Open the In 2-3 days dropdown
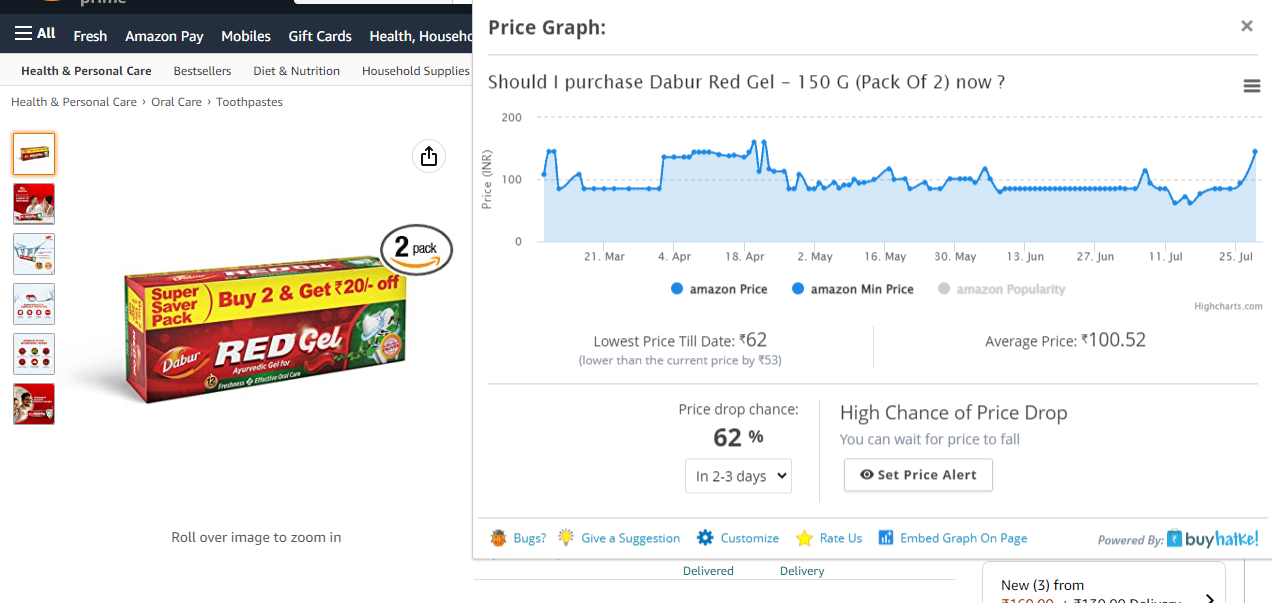Screen dimensions: 1272x603 738,476
